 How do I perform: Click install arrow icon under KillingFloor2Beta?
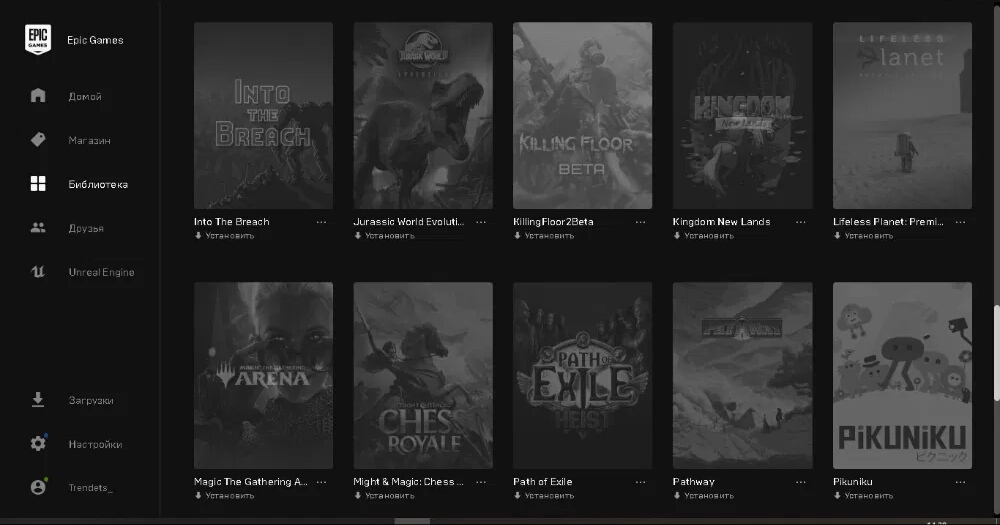click(517, 235)
